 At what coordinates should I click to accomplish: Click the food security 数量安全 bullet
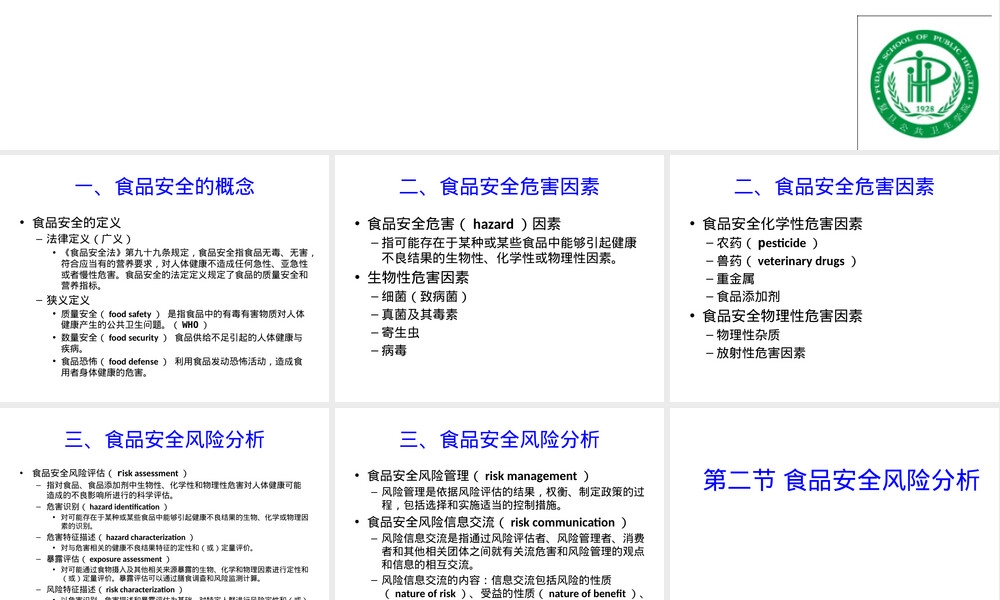[x=182, y=343]
